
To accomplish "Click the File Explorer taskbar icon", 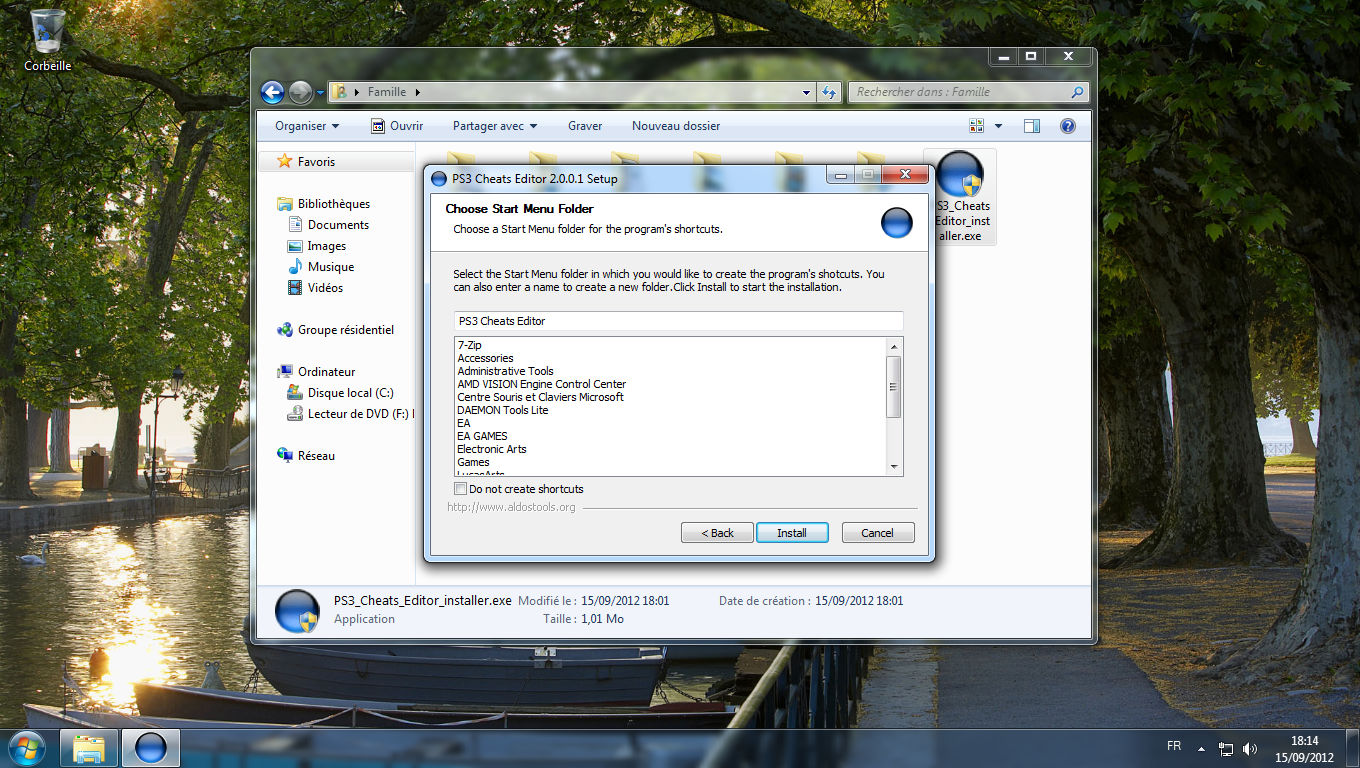I will pos(90,748).
